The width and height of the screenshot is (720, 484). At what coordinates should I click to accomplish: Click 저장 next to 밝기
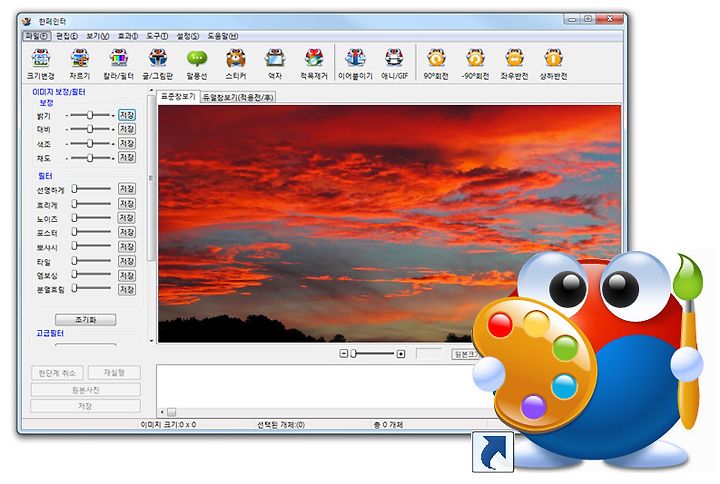pos(127,115)
